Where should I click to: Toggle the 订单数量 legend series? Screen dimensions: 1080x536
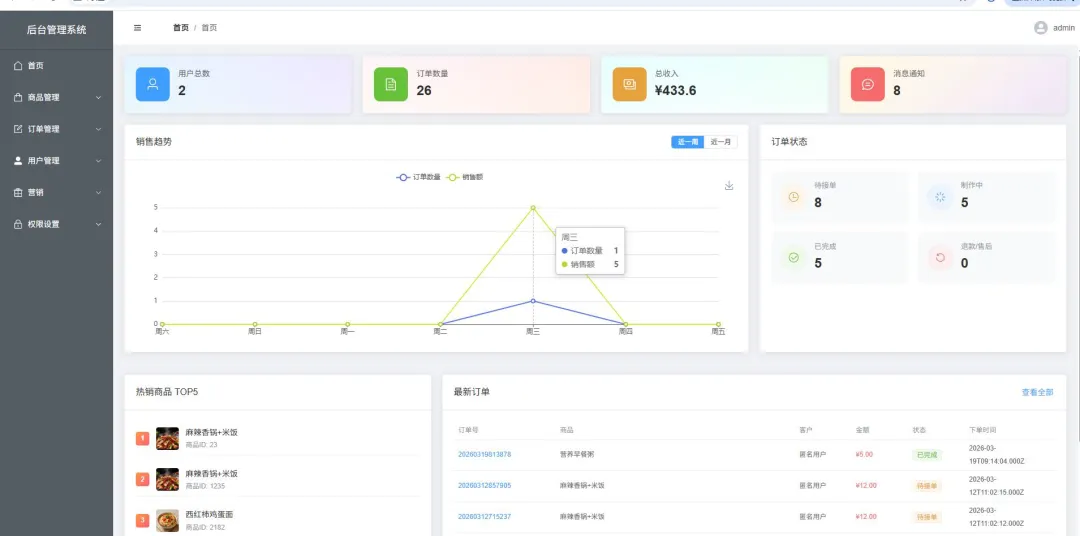[418, 177]
